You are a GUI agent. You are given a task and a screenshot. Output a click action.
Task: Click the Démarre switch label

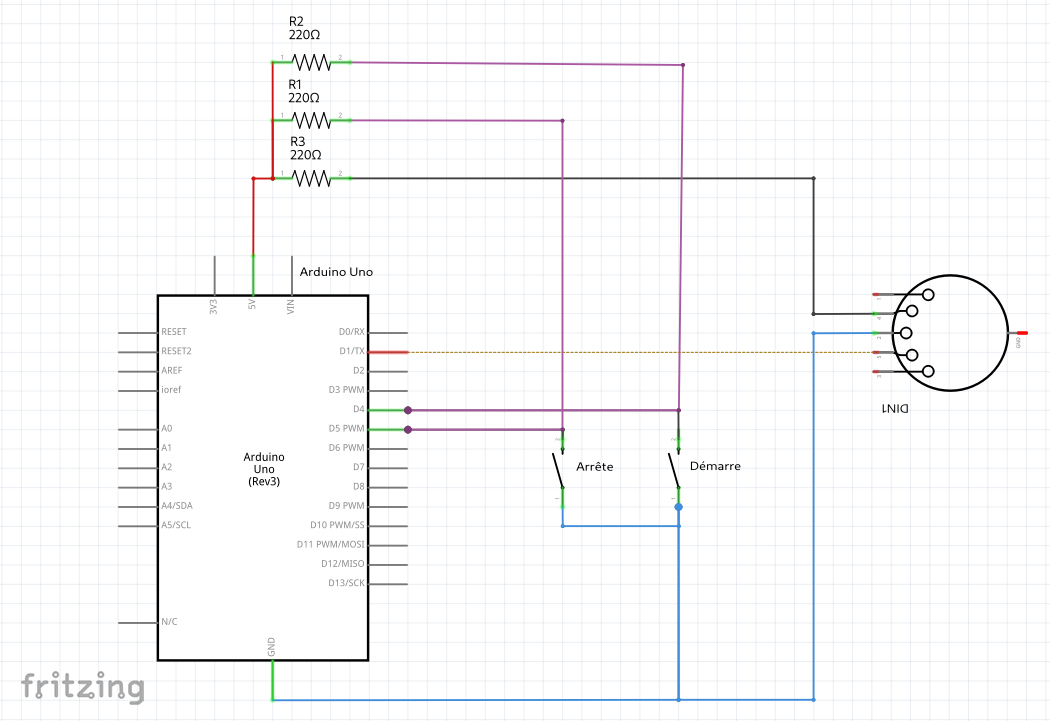pyautogui.click(x=715, y=466)
